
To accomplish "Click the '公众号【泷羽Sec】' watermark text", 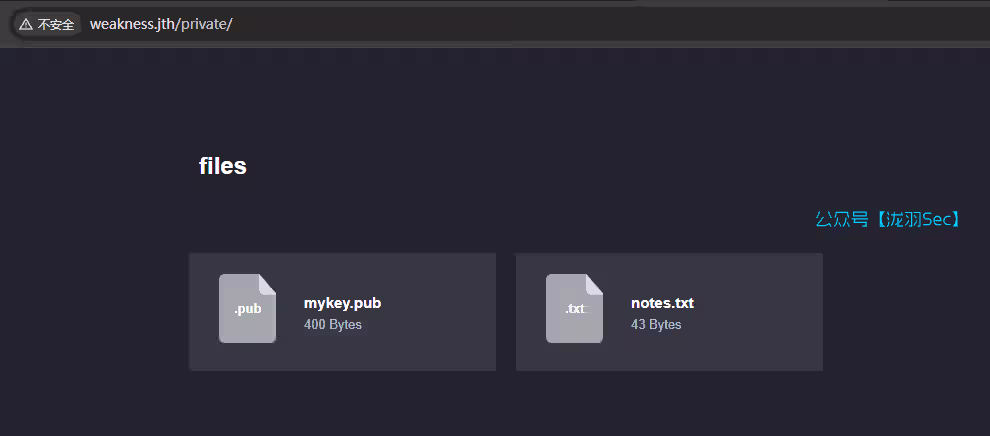I will (x=887, y=219).
